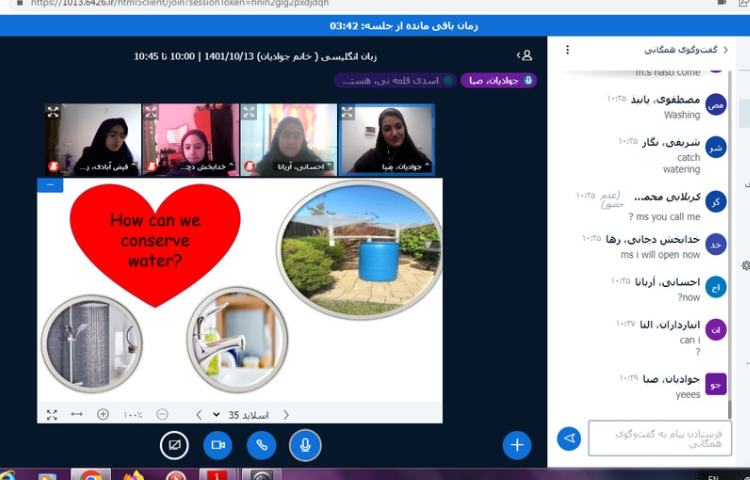Image resolution: width=750 pixels, height=480 pixels.
Task: Click the red app icon in taskbar
Action: [x=216, y=475]
